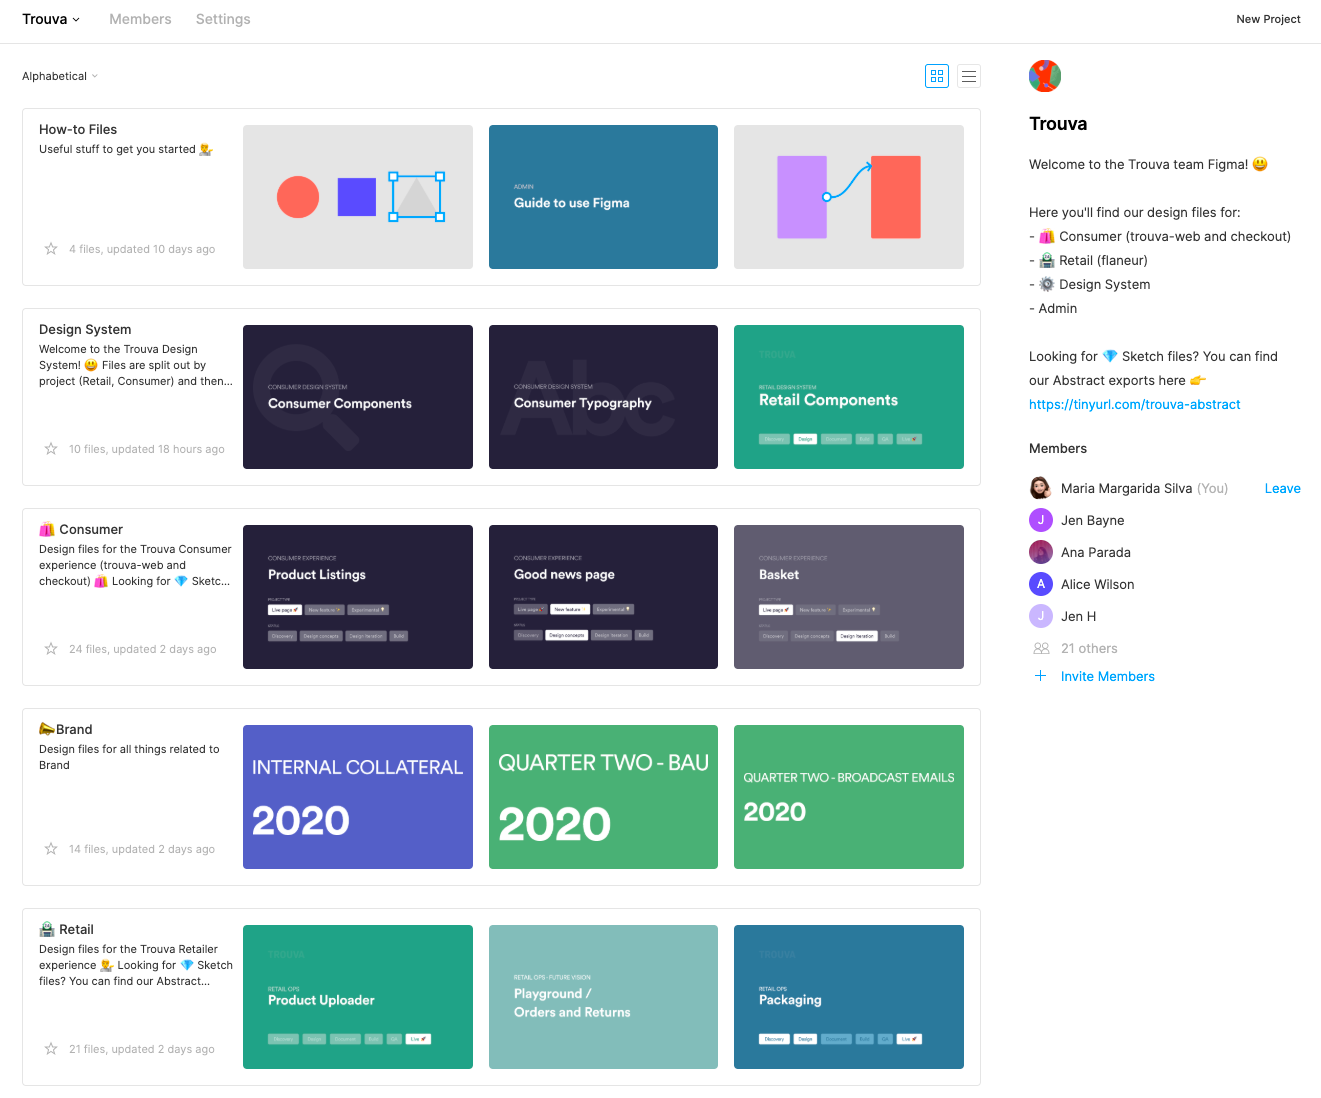Click Alice Wilson's avatar
This screenshot has height=1098, width=1321.
[1041, 584]
